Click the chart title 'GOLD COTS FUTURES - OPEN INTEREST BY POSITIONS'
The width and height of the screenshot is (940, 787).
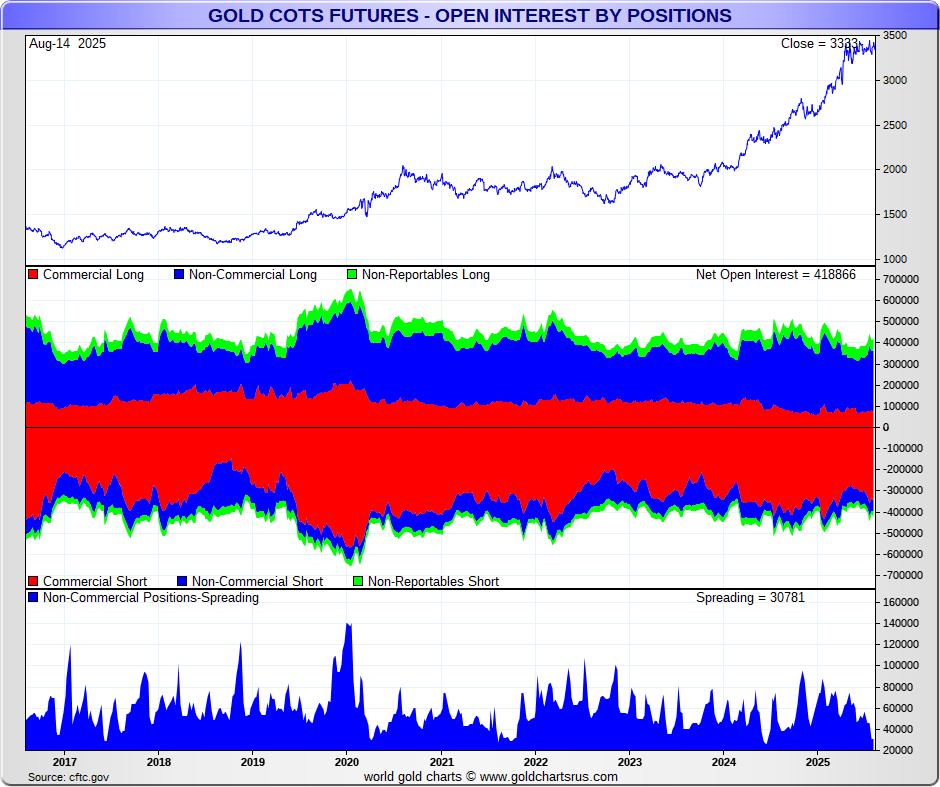(x=470, y=16)
